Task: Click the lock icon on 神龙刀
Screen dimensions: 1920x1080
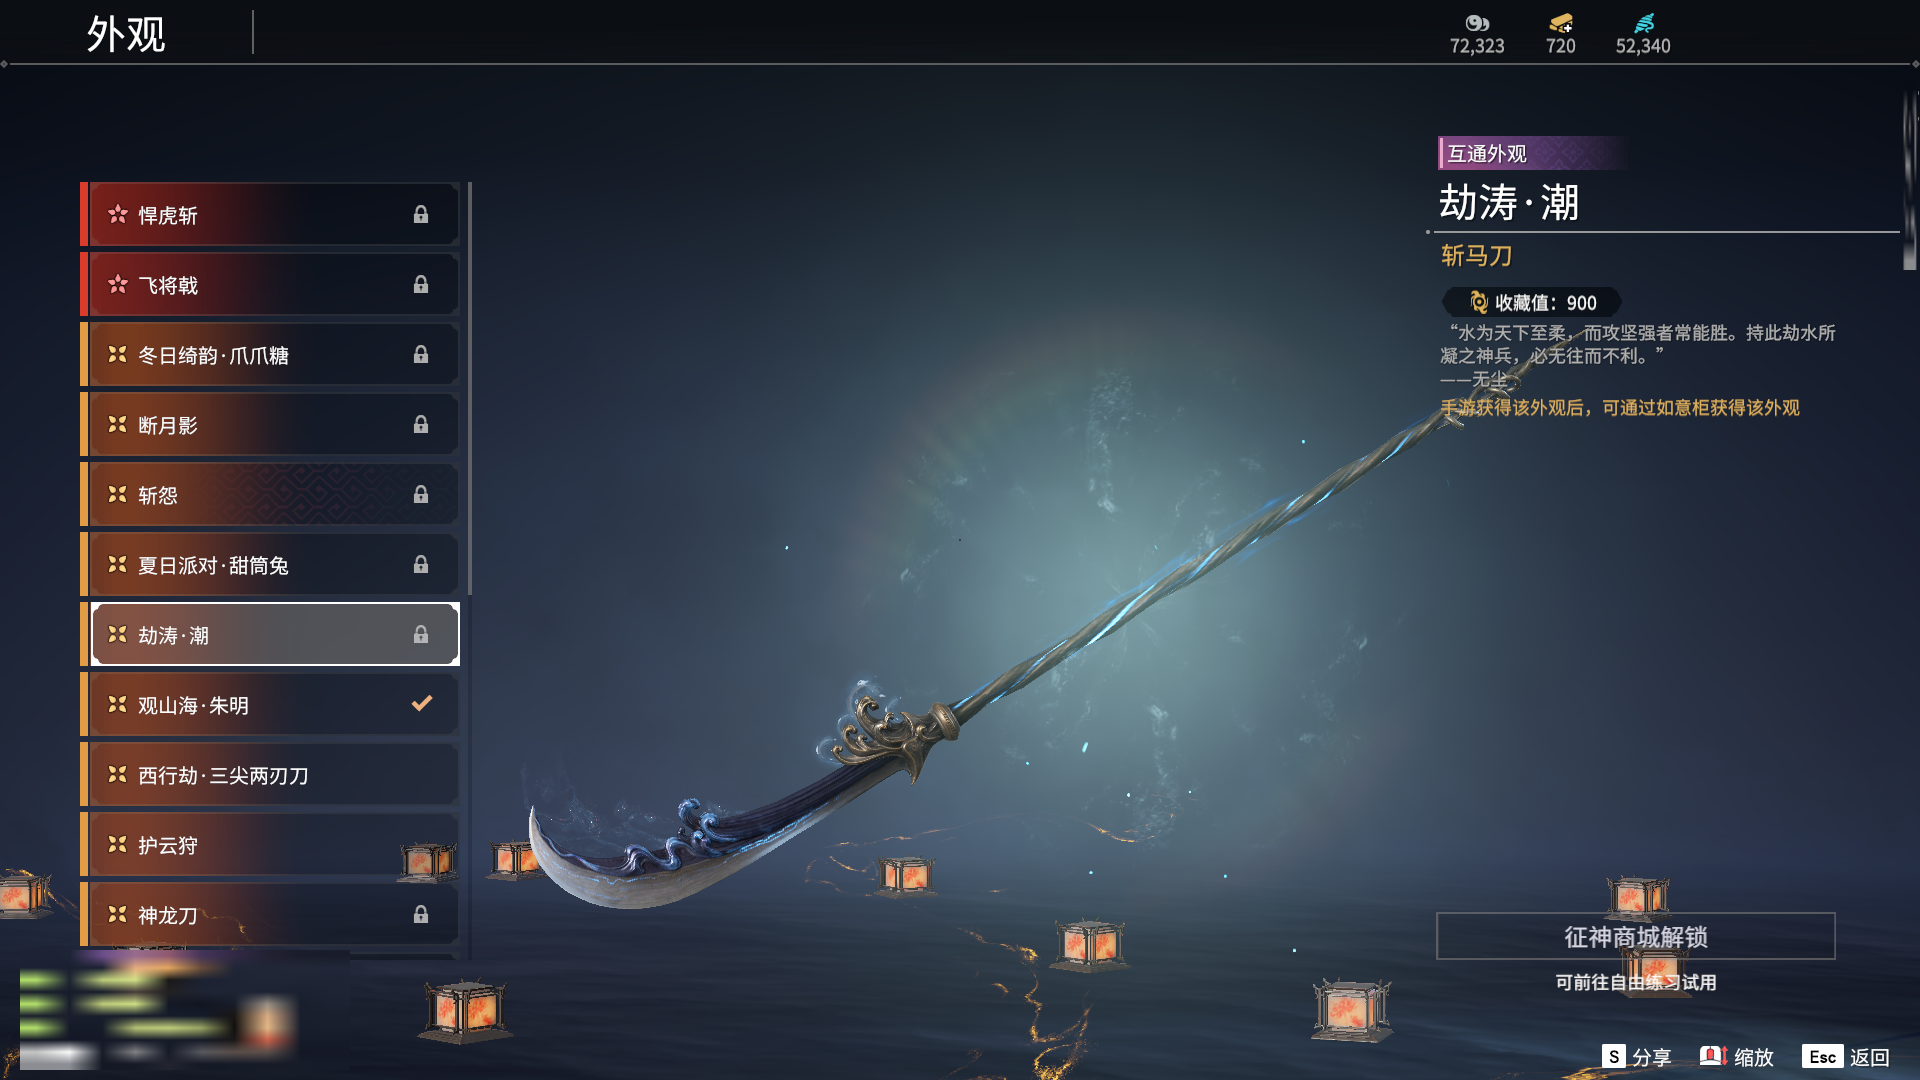Action: click(421, 914)
